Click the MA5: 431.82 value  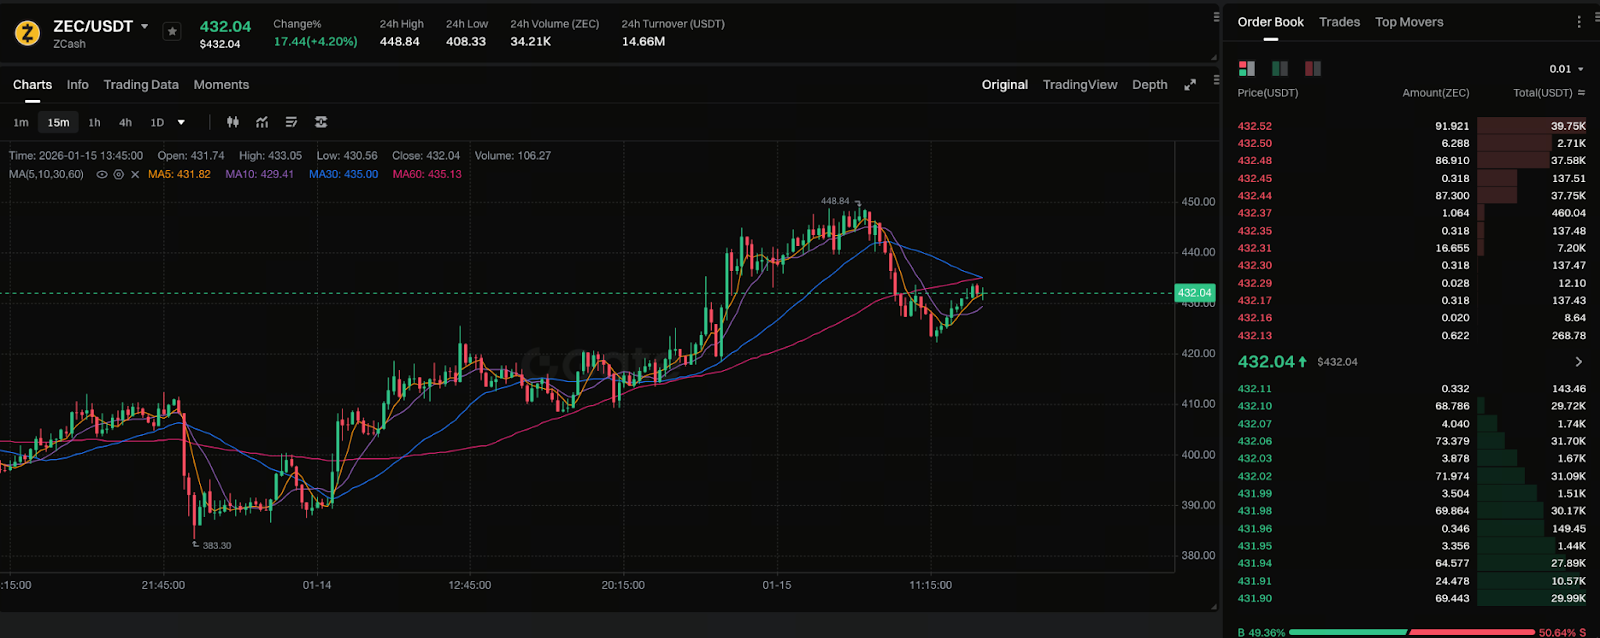(179, 174)
